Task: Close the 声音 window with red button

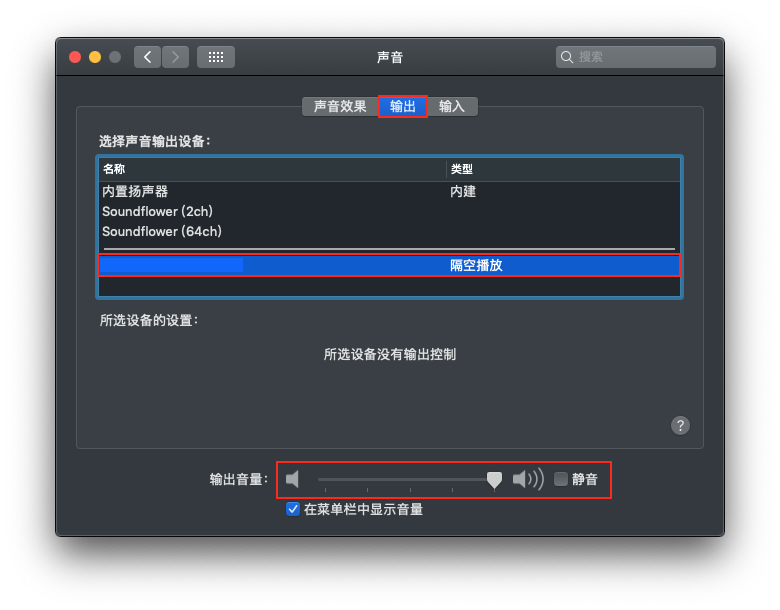Action: [75, 57]
